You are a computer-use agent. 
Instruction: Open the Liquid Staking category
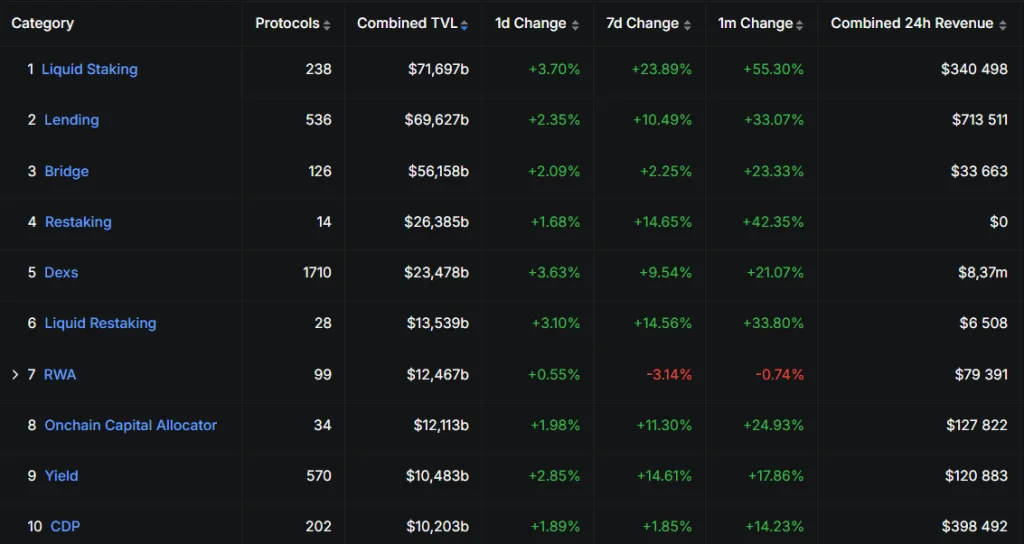tap(90, 69)
